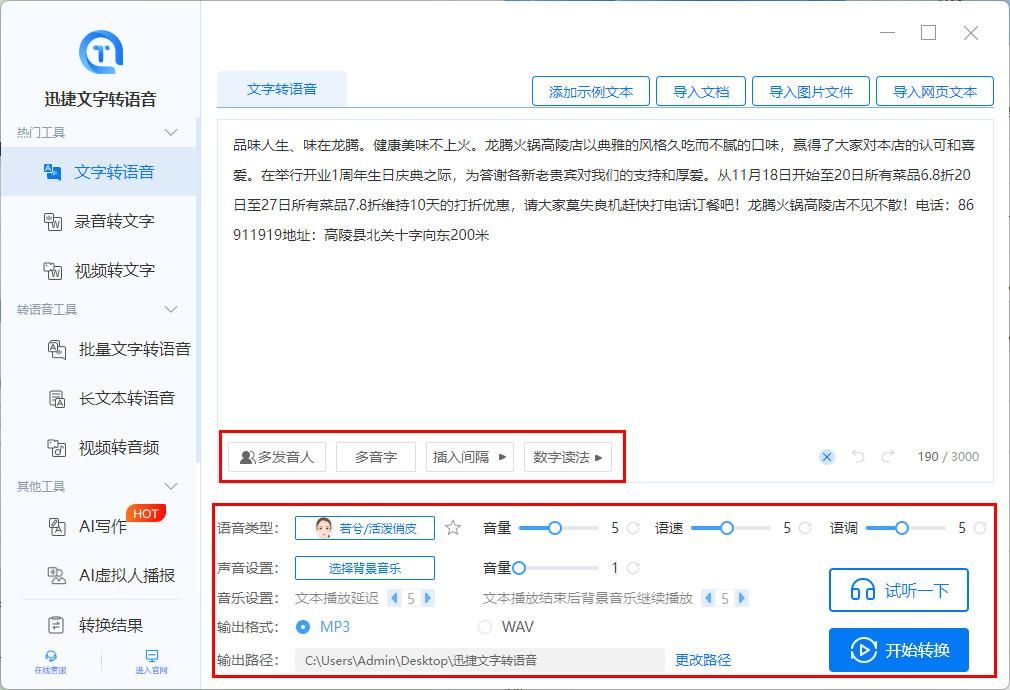Image resolution: width=1010 pixels, height=690 pixels.
Task: Increase 背景音乐继续播放 value right arrow
Action: click(x=741, y=598)
